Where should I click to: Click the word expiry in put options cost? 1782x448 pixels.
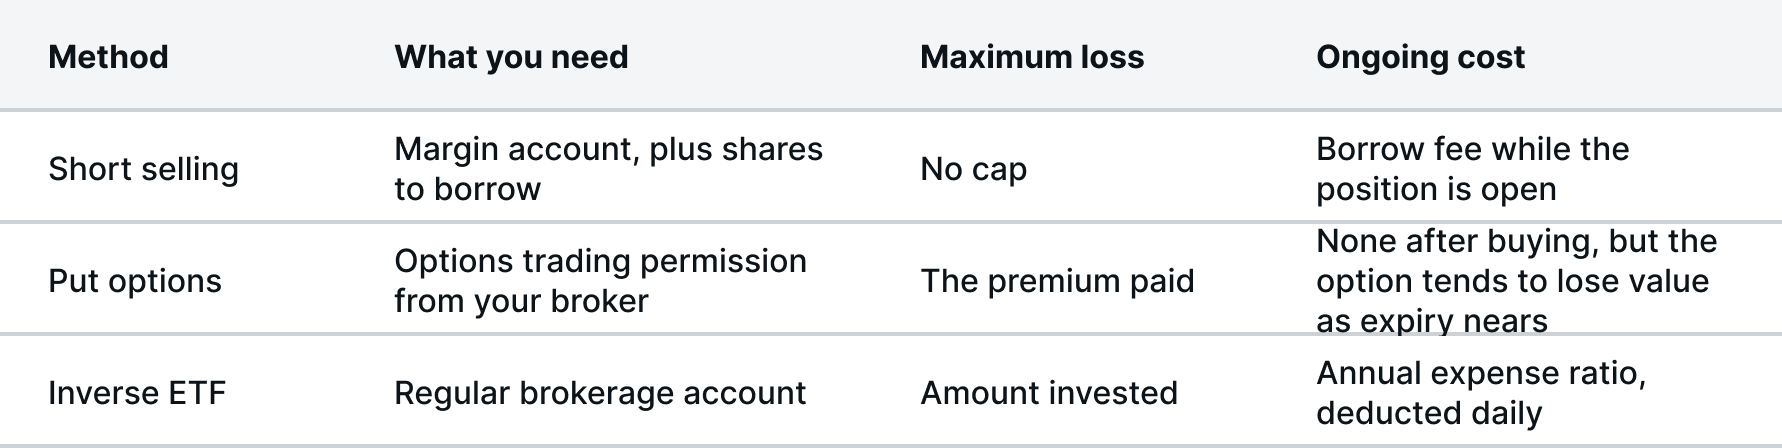(x=1407, y=322)
